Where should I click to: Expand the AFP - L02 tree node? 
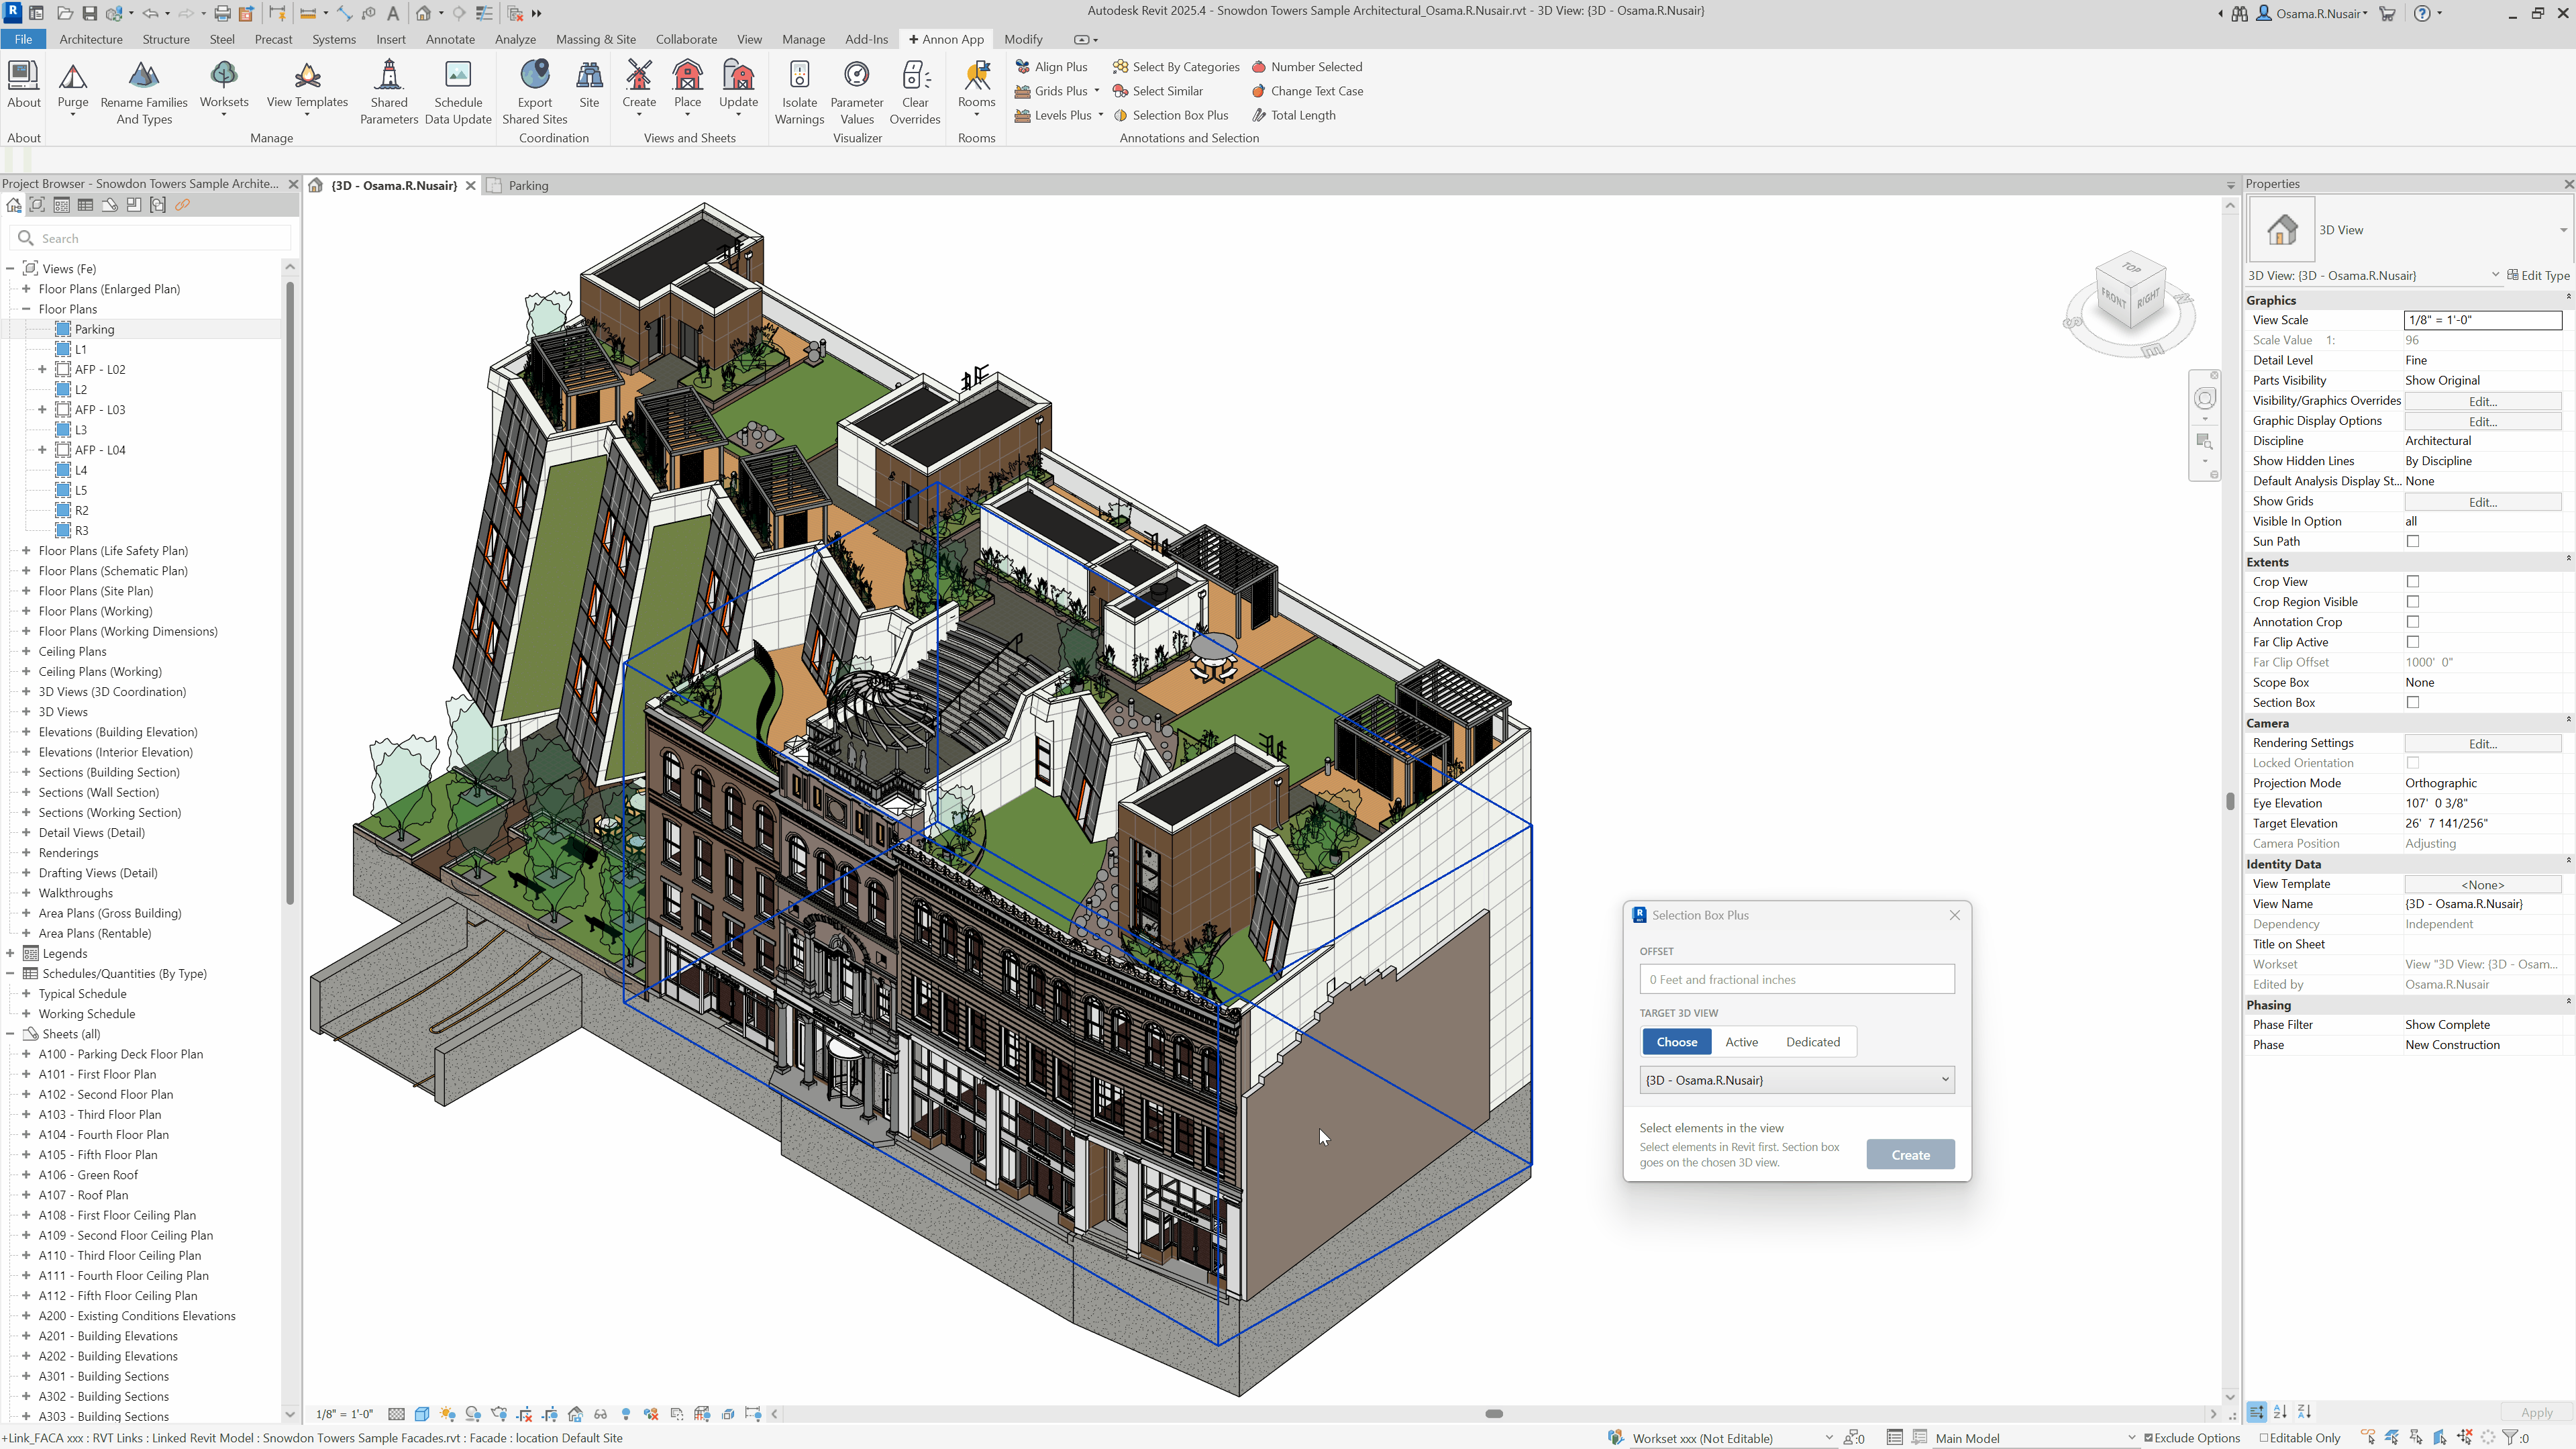42,369
